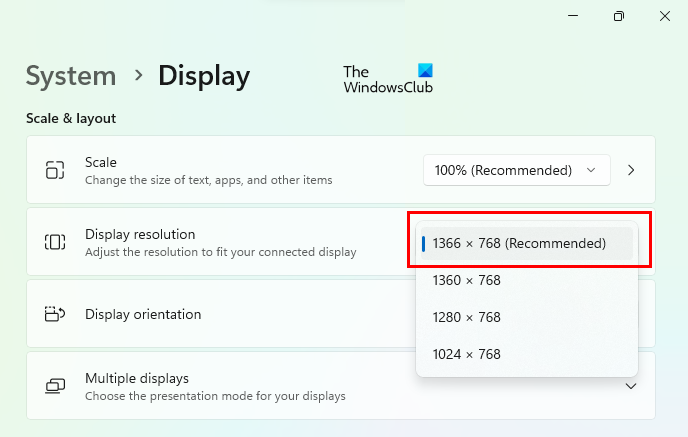Choose the 1360 × 768 resolution option
688x437 pixels.
click(467, 280)
